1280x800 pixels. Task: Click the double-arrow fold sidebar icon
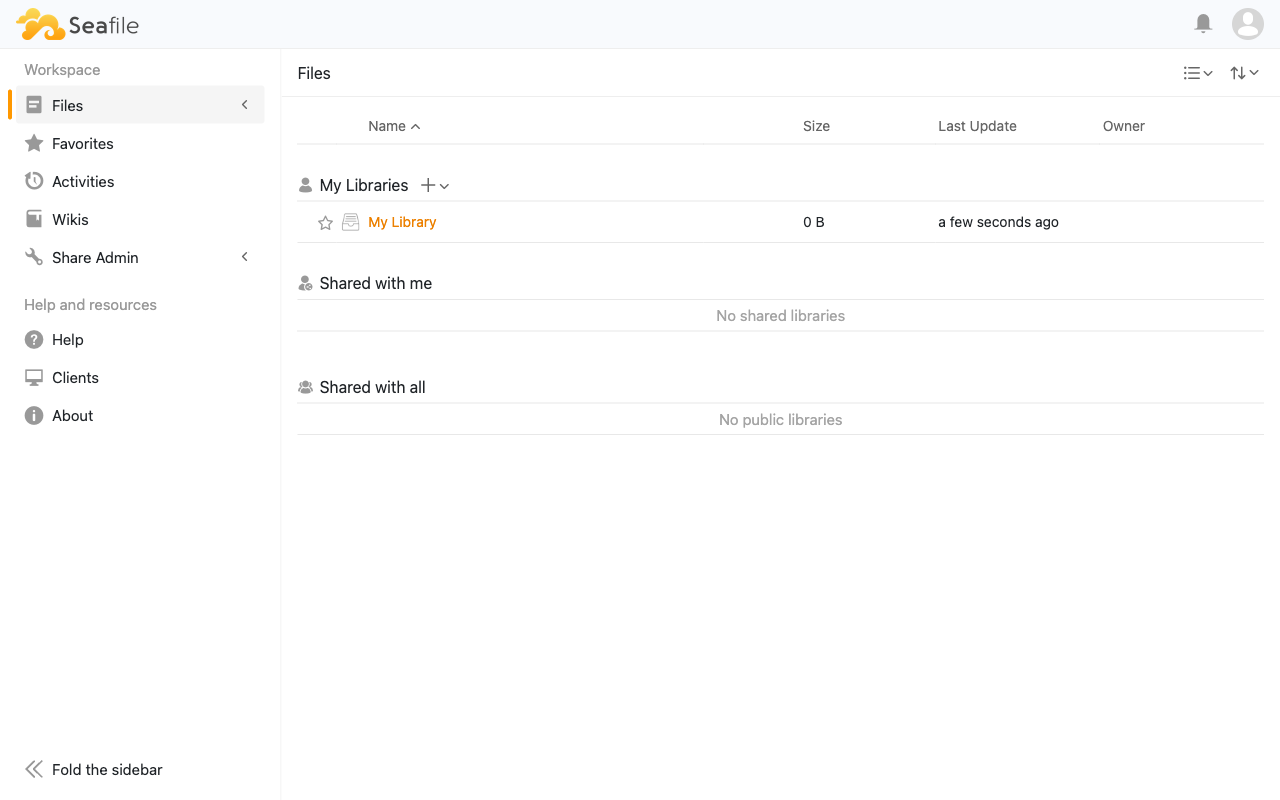pos(34,769)
